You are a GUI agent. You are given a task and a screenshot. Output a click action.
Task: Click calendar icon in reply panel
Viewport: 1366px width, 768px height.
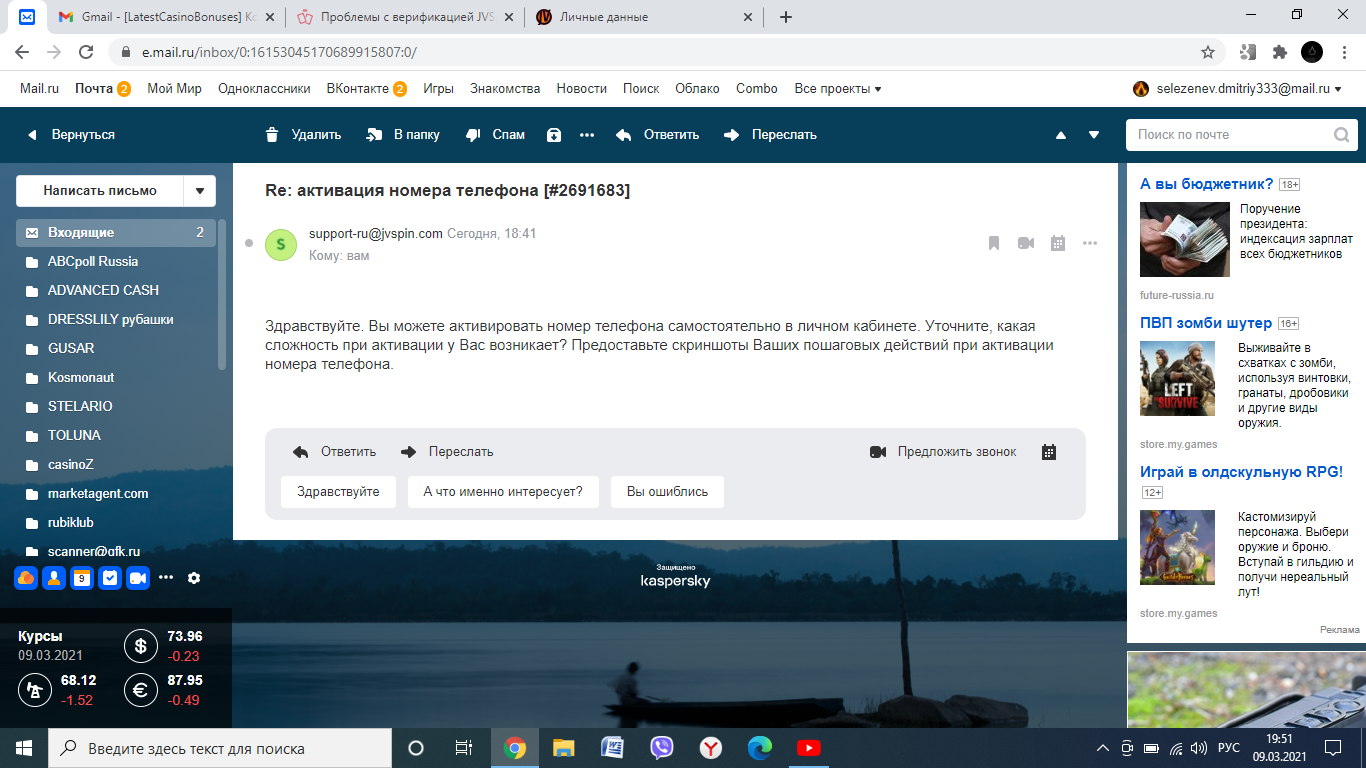tap(1049, 452)
